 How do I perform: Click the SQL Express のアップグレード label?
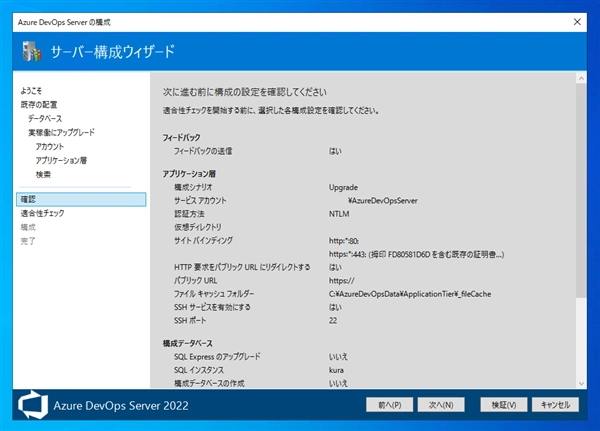[x=217, y=357]
